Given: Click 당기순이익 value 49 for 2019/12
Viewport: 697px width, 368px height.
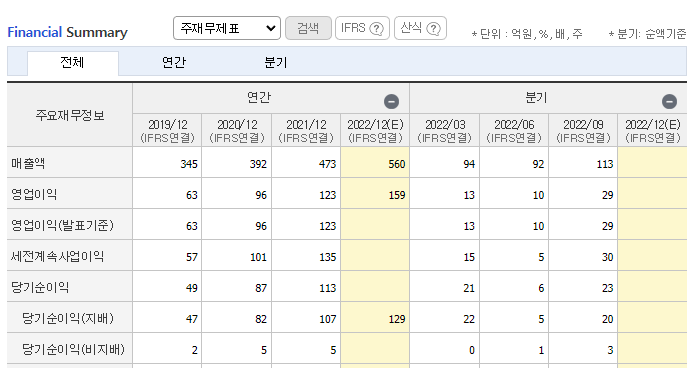Looking at the screenshot, I should point(192,288).
